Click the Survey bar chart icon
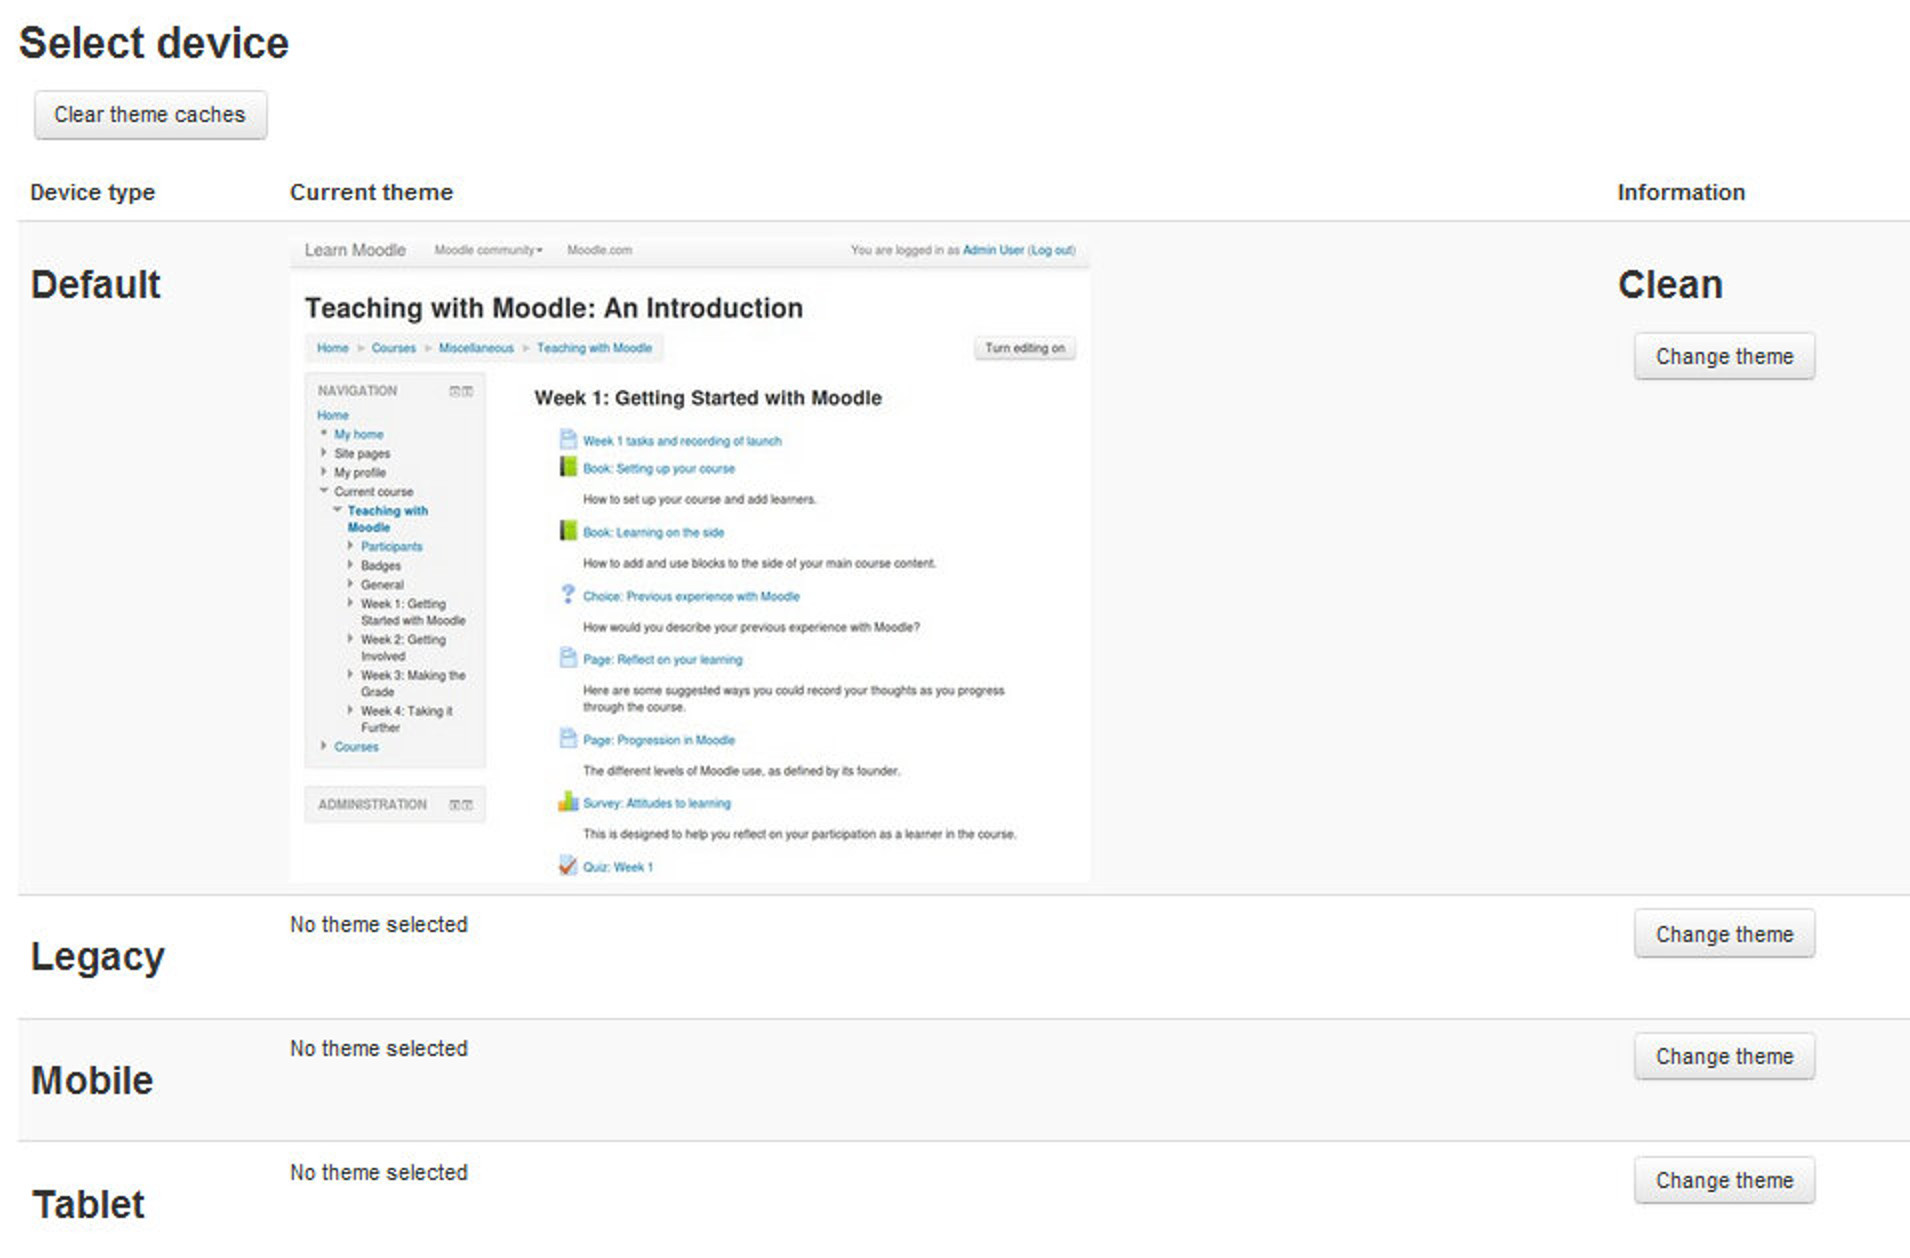This screenshot has width=1910, height=1258. point(567,802)
